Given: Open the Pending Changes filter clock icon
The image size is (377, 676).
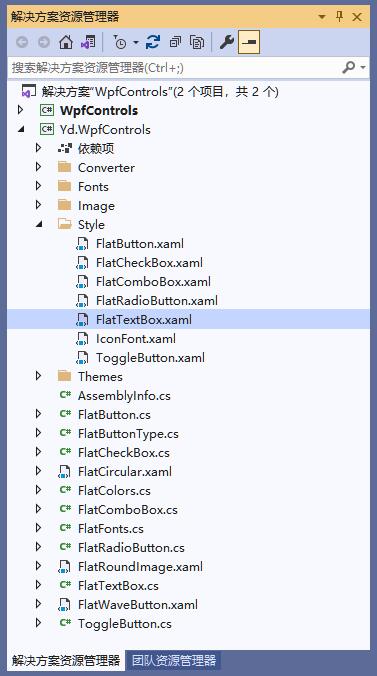Looking at the screenshot, I should 120,42.
